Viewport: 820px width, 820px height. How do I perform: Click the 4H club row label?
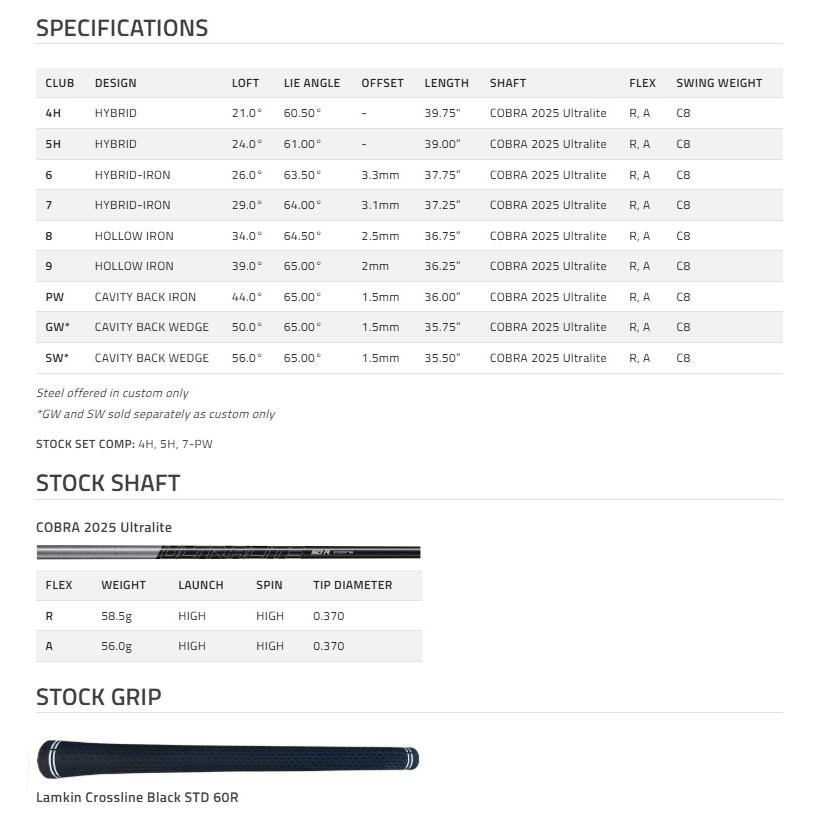tap(53, 113)
